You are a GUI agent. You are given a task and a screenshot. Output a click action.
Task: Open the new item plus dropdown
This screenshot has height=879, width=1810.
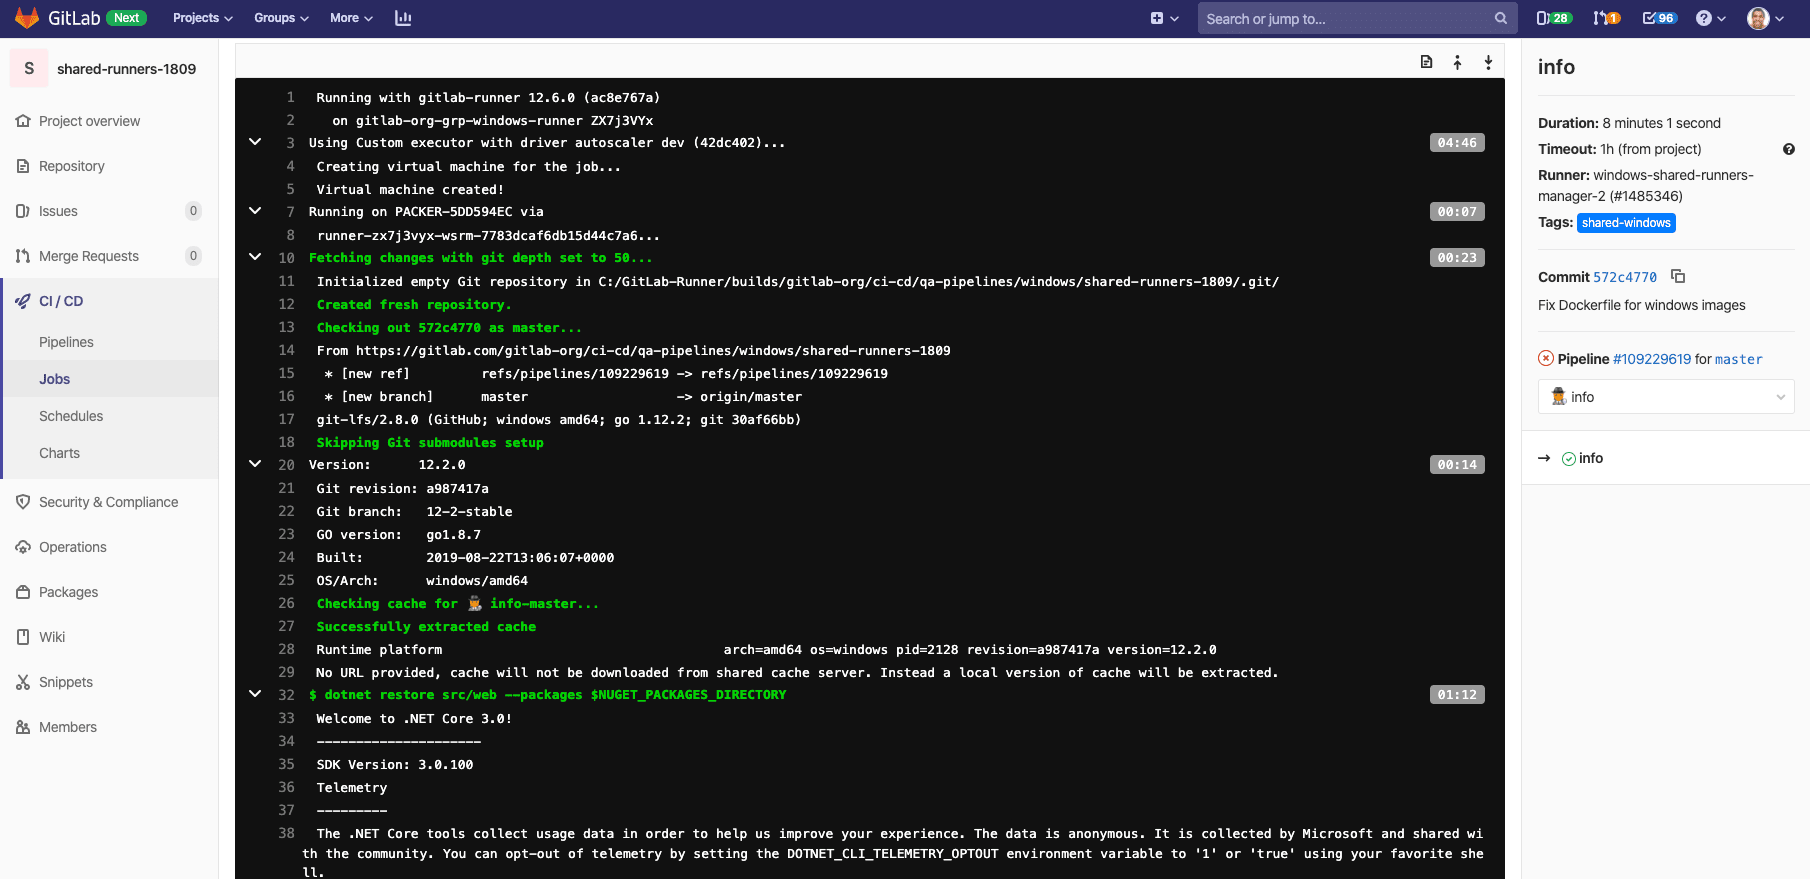1164,18
